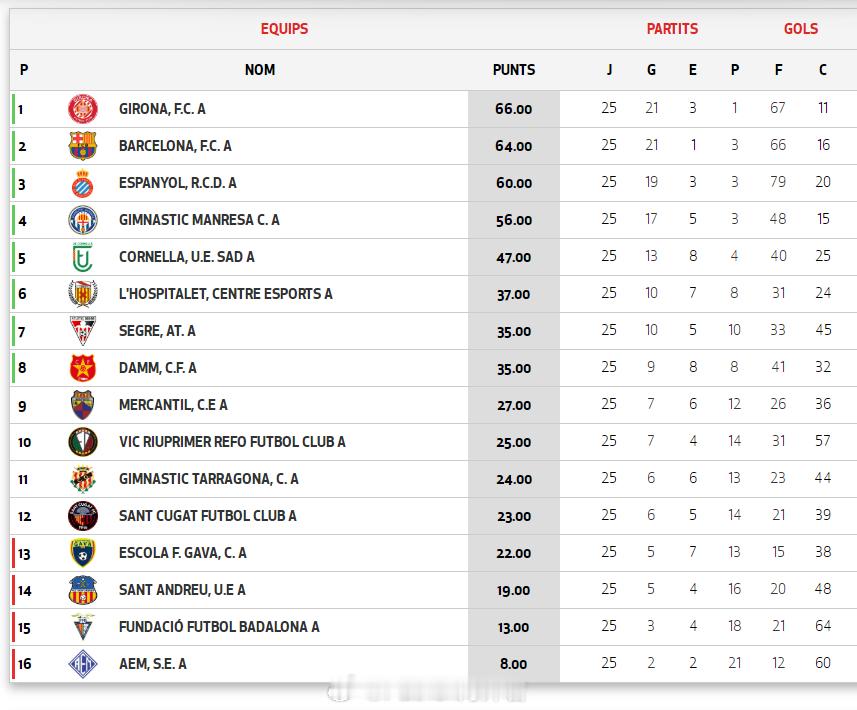Click the NOM column header

(x=260, y=70)
